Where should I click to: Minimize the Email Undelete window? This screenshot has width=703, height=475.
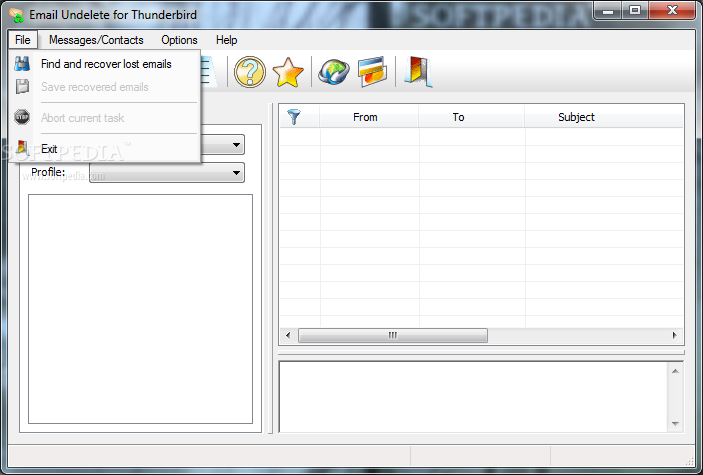608,11
